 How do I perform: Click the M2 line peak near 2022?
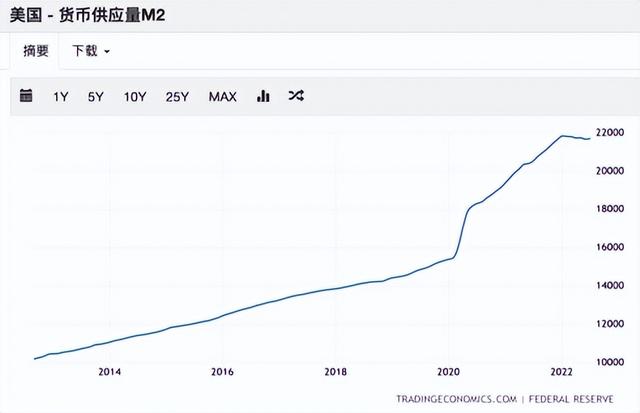pos(563,136)
